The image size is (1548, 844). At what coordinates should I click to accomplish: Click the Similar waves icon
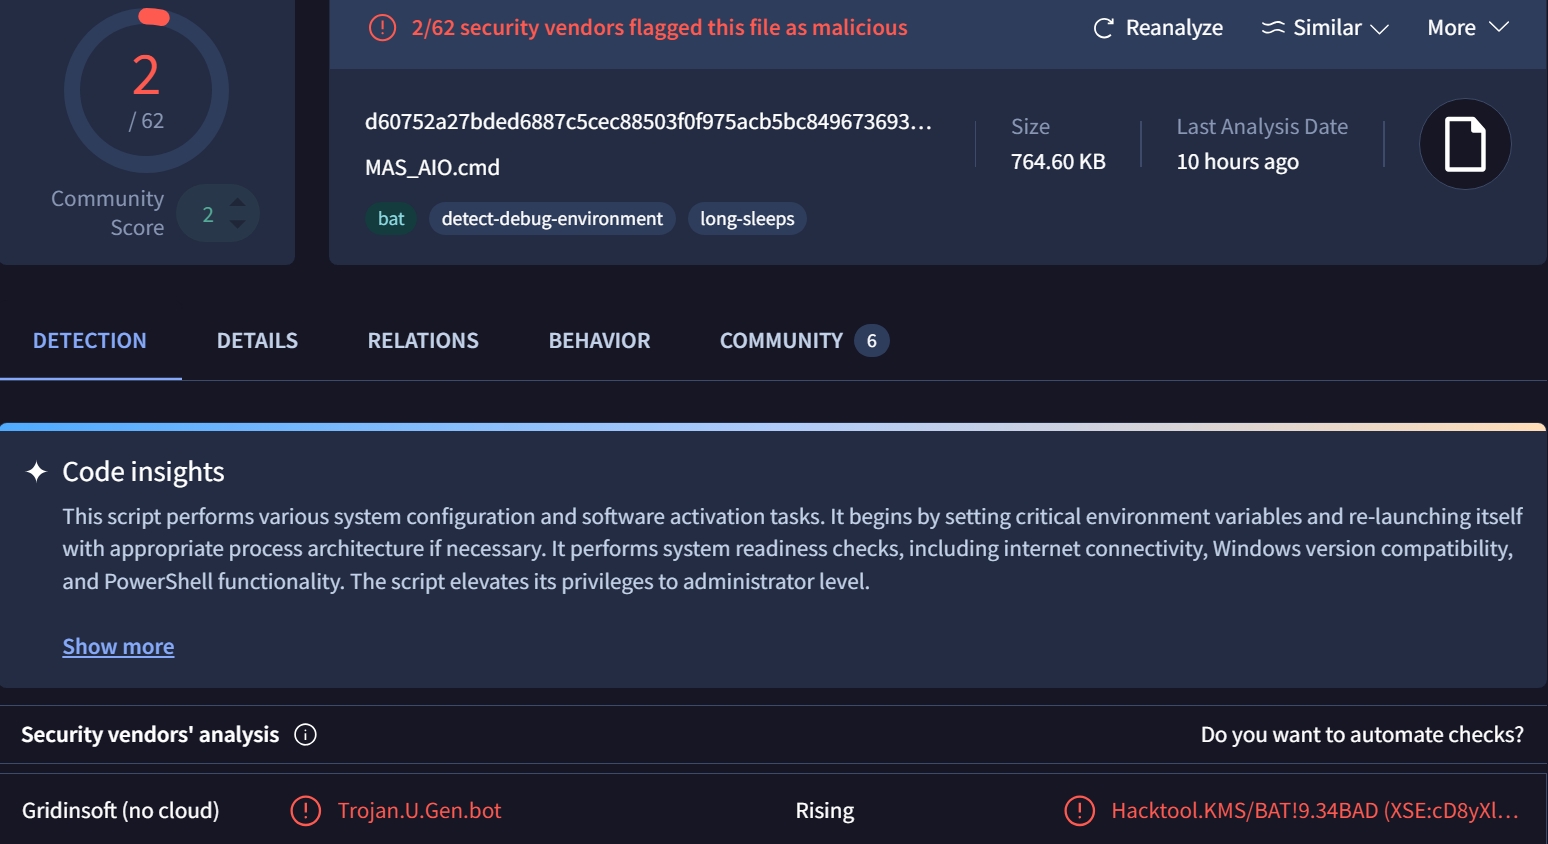[1273, 28]
